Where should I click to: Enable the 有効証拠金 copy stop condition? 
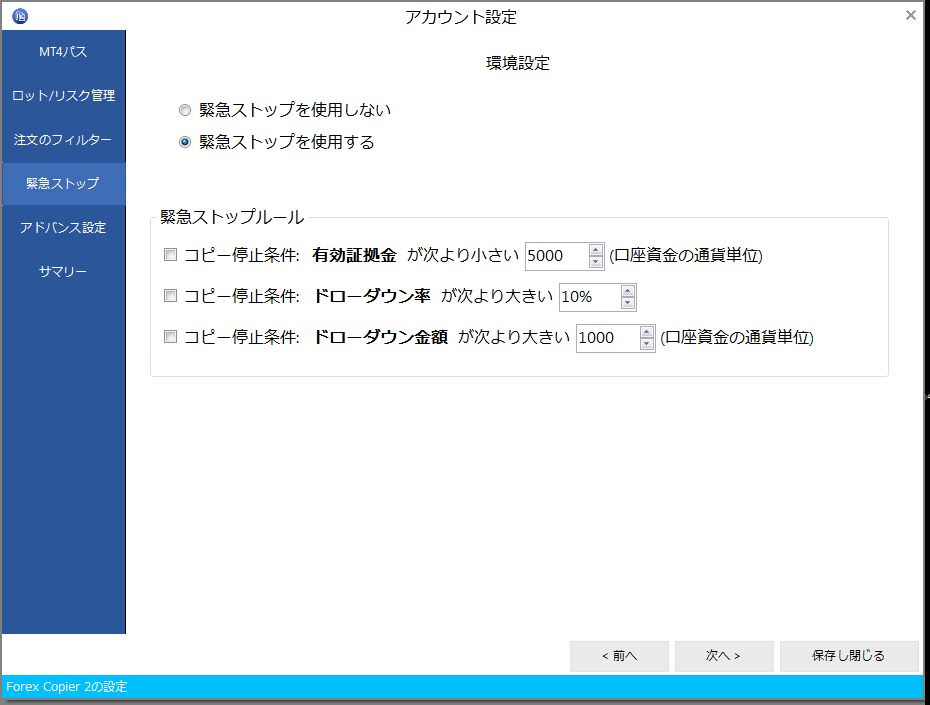(x=170, y=255)
